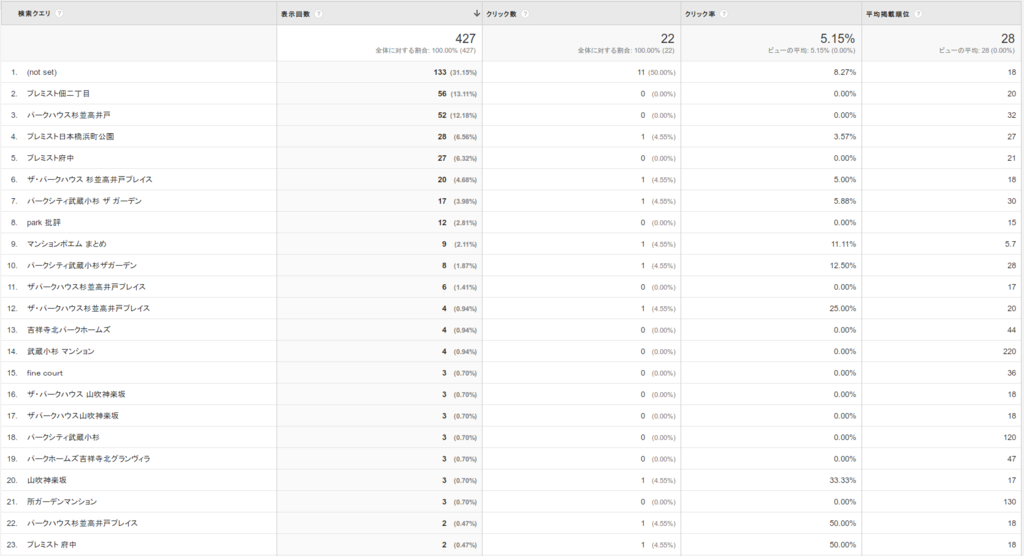Toggle the descending sort arrow in 表示回数 column
The image size is (1024, 556).
477,13
